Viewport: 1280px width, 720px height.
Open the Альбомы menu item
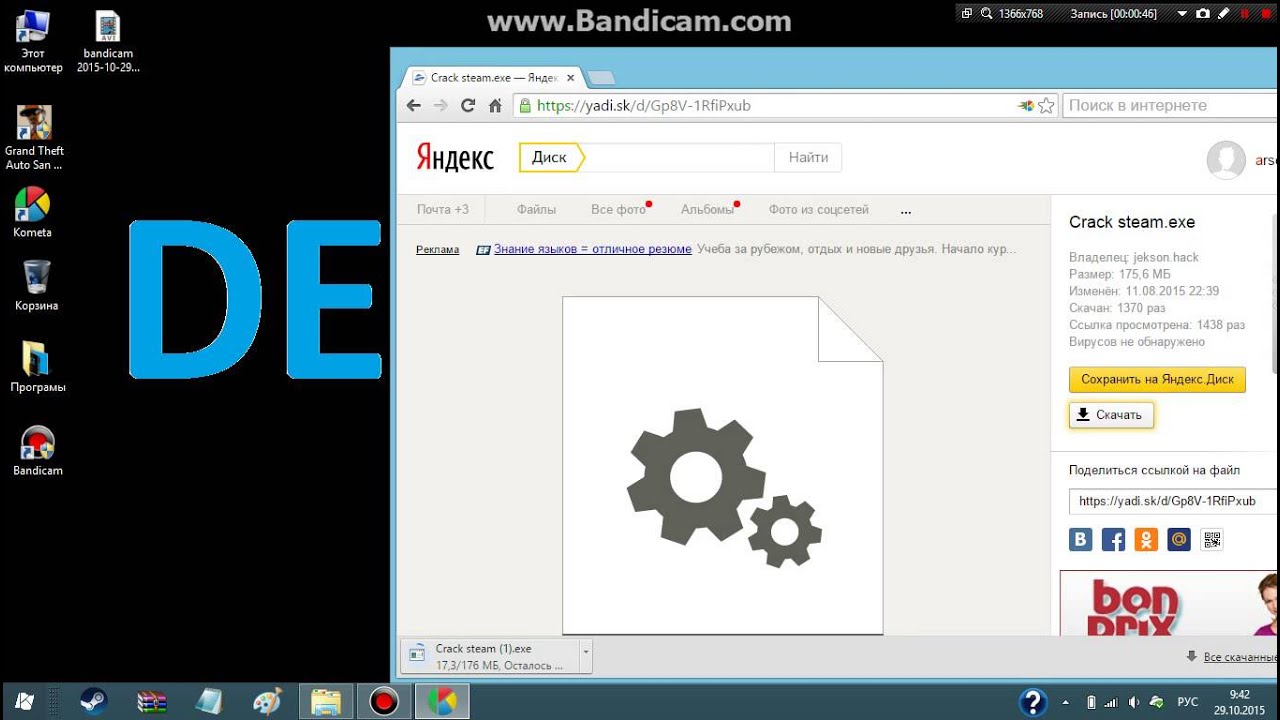[707, 210]
